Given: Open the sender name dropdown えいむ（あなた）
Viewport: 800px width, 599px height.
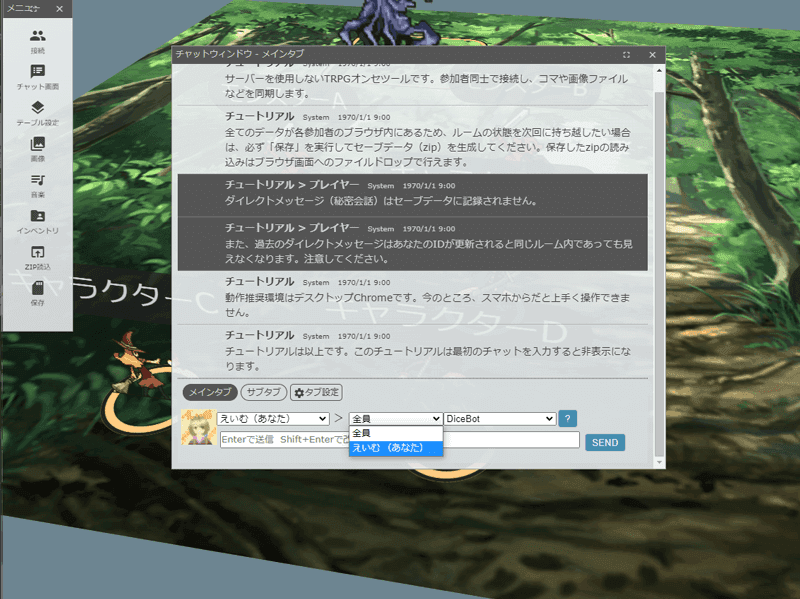Looking at the screenshot, I should coord(273,418).
